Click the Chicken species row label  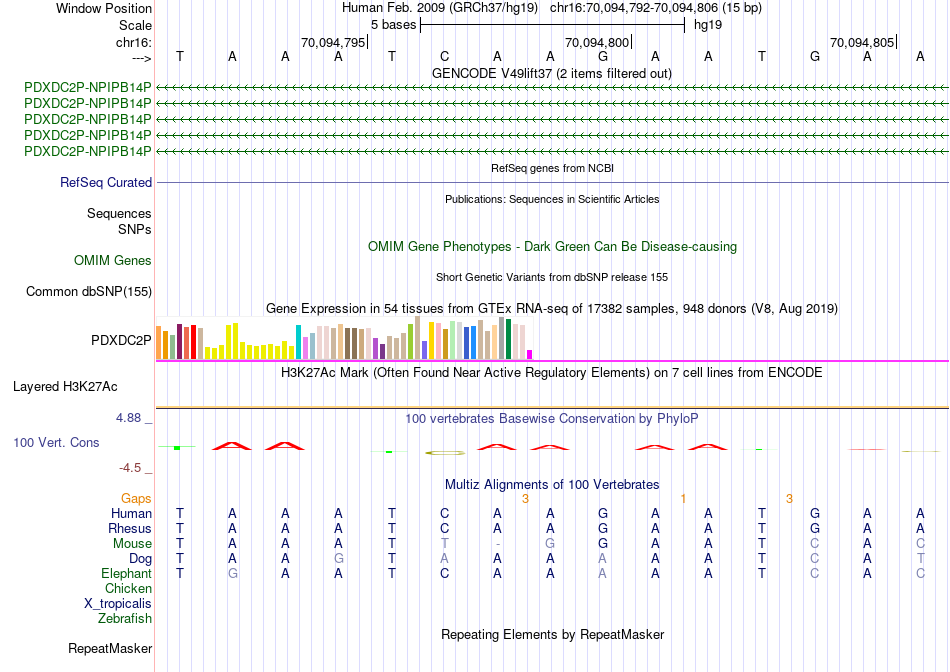click(x=128, y=588)
